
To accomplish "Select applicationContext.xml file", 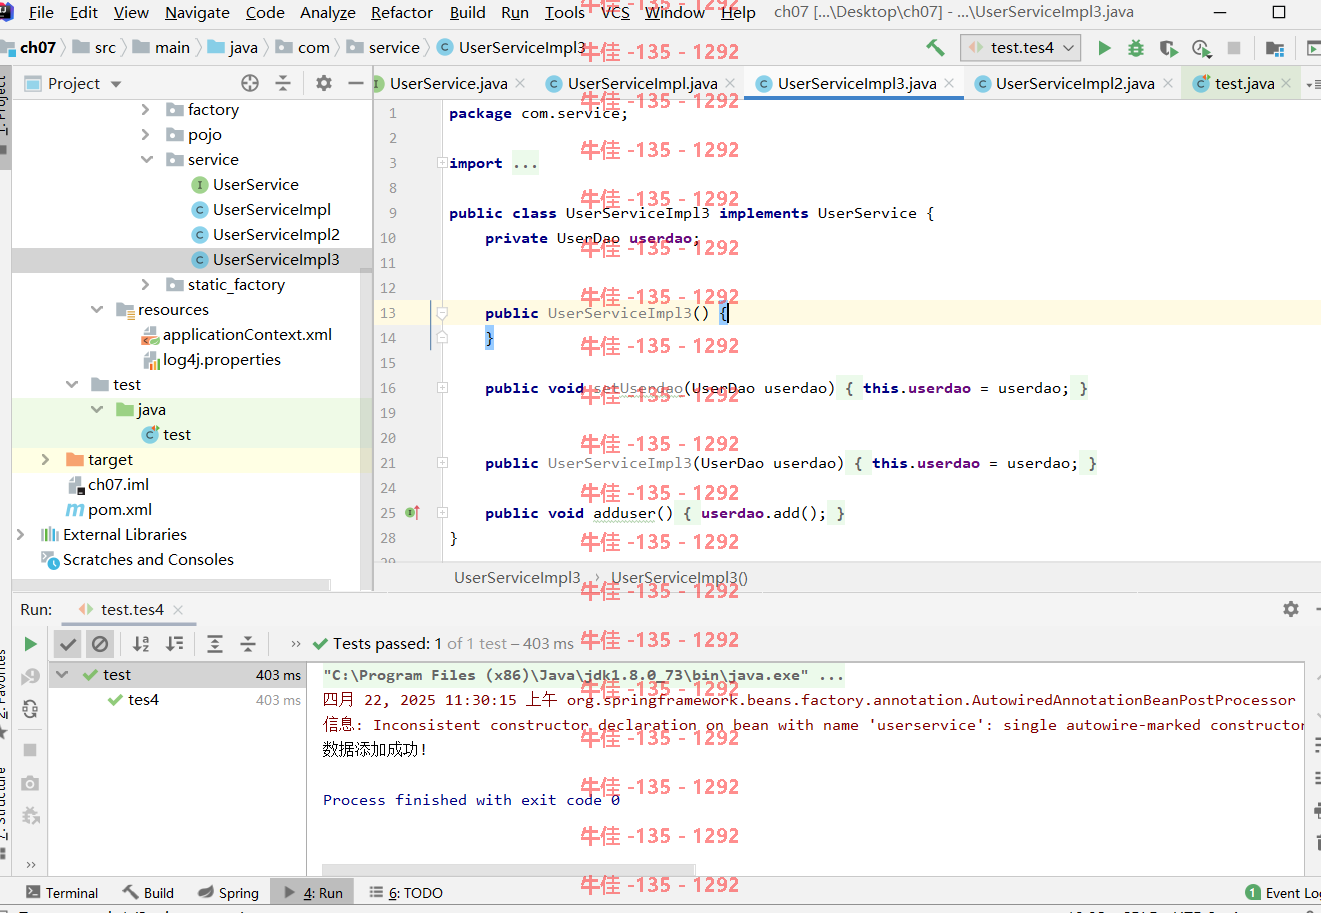I will coord(247,334).
